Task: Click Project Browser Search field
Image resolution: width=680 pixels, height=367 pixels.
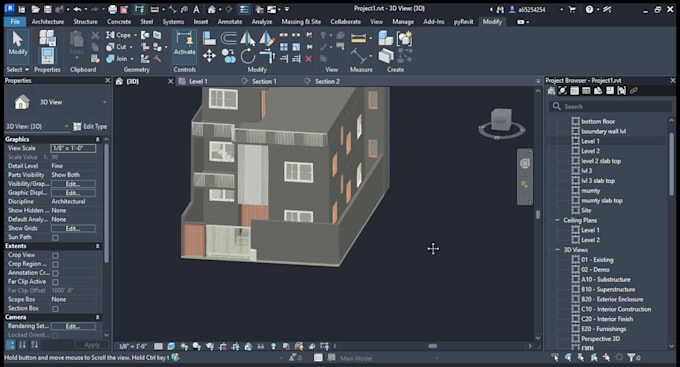Action: click(611, 106)
